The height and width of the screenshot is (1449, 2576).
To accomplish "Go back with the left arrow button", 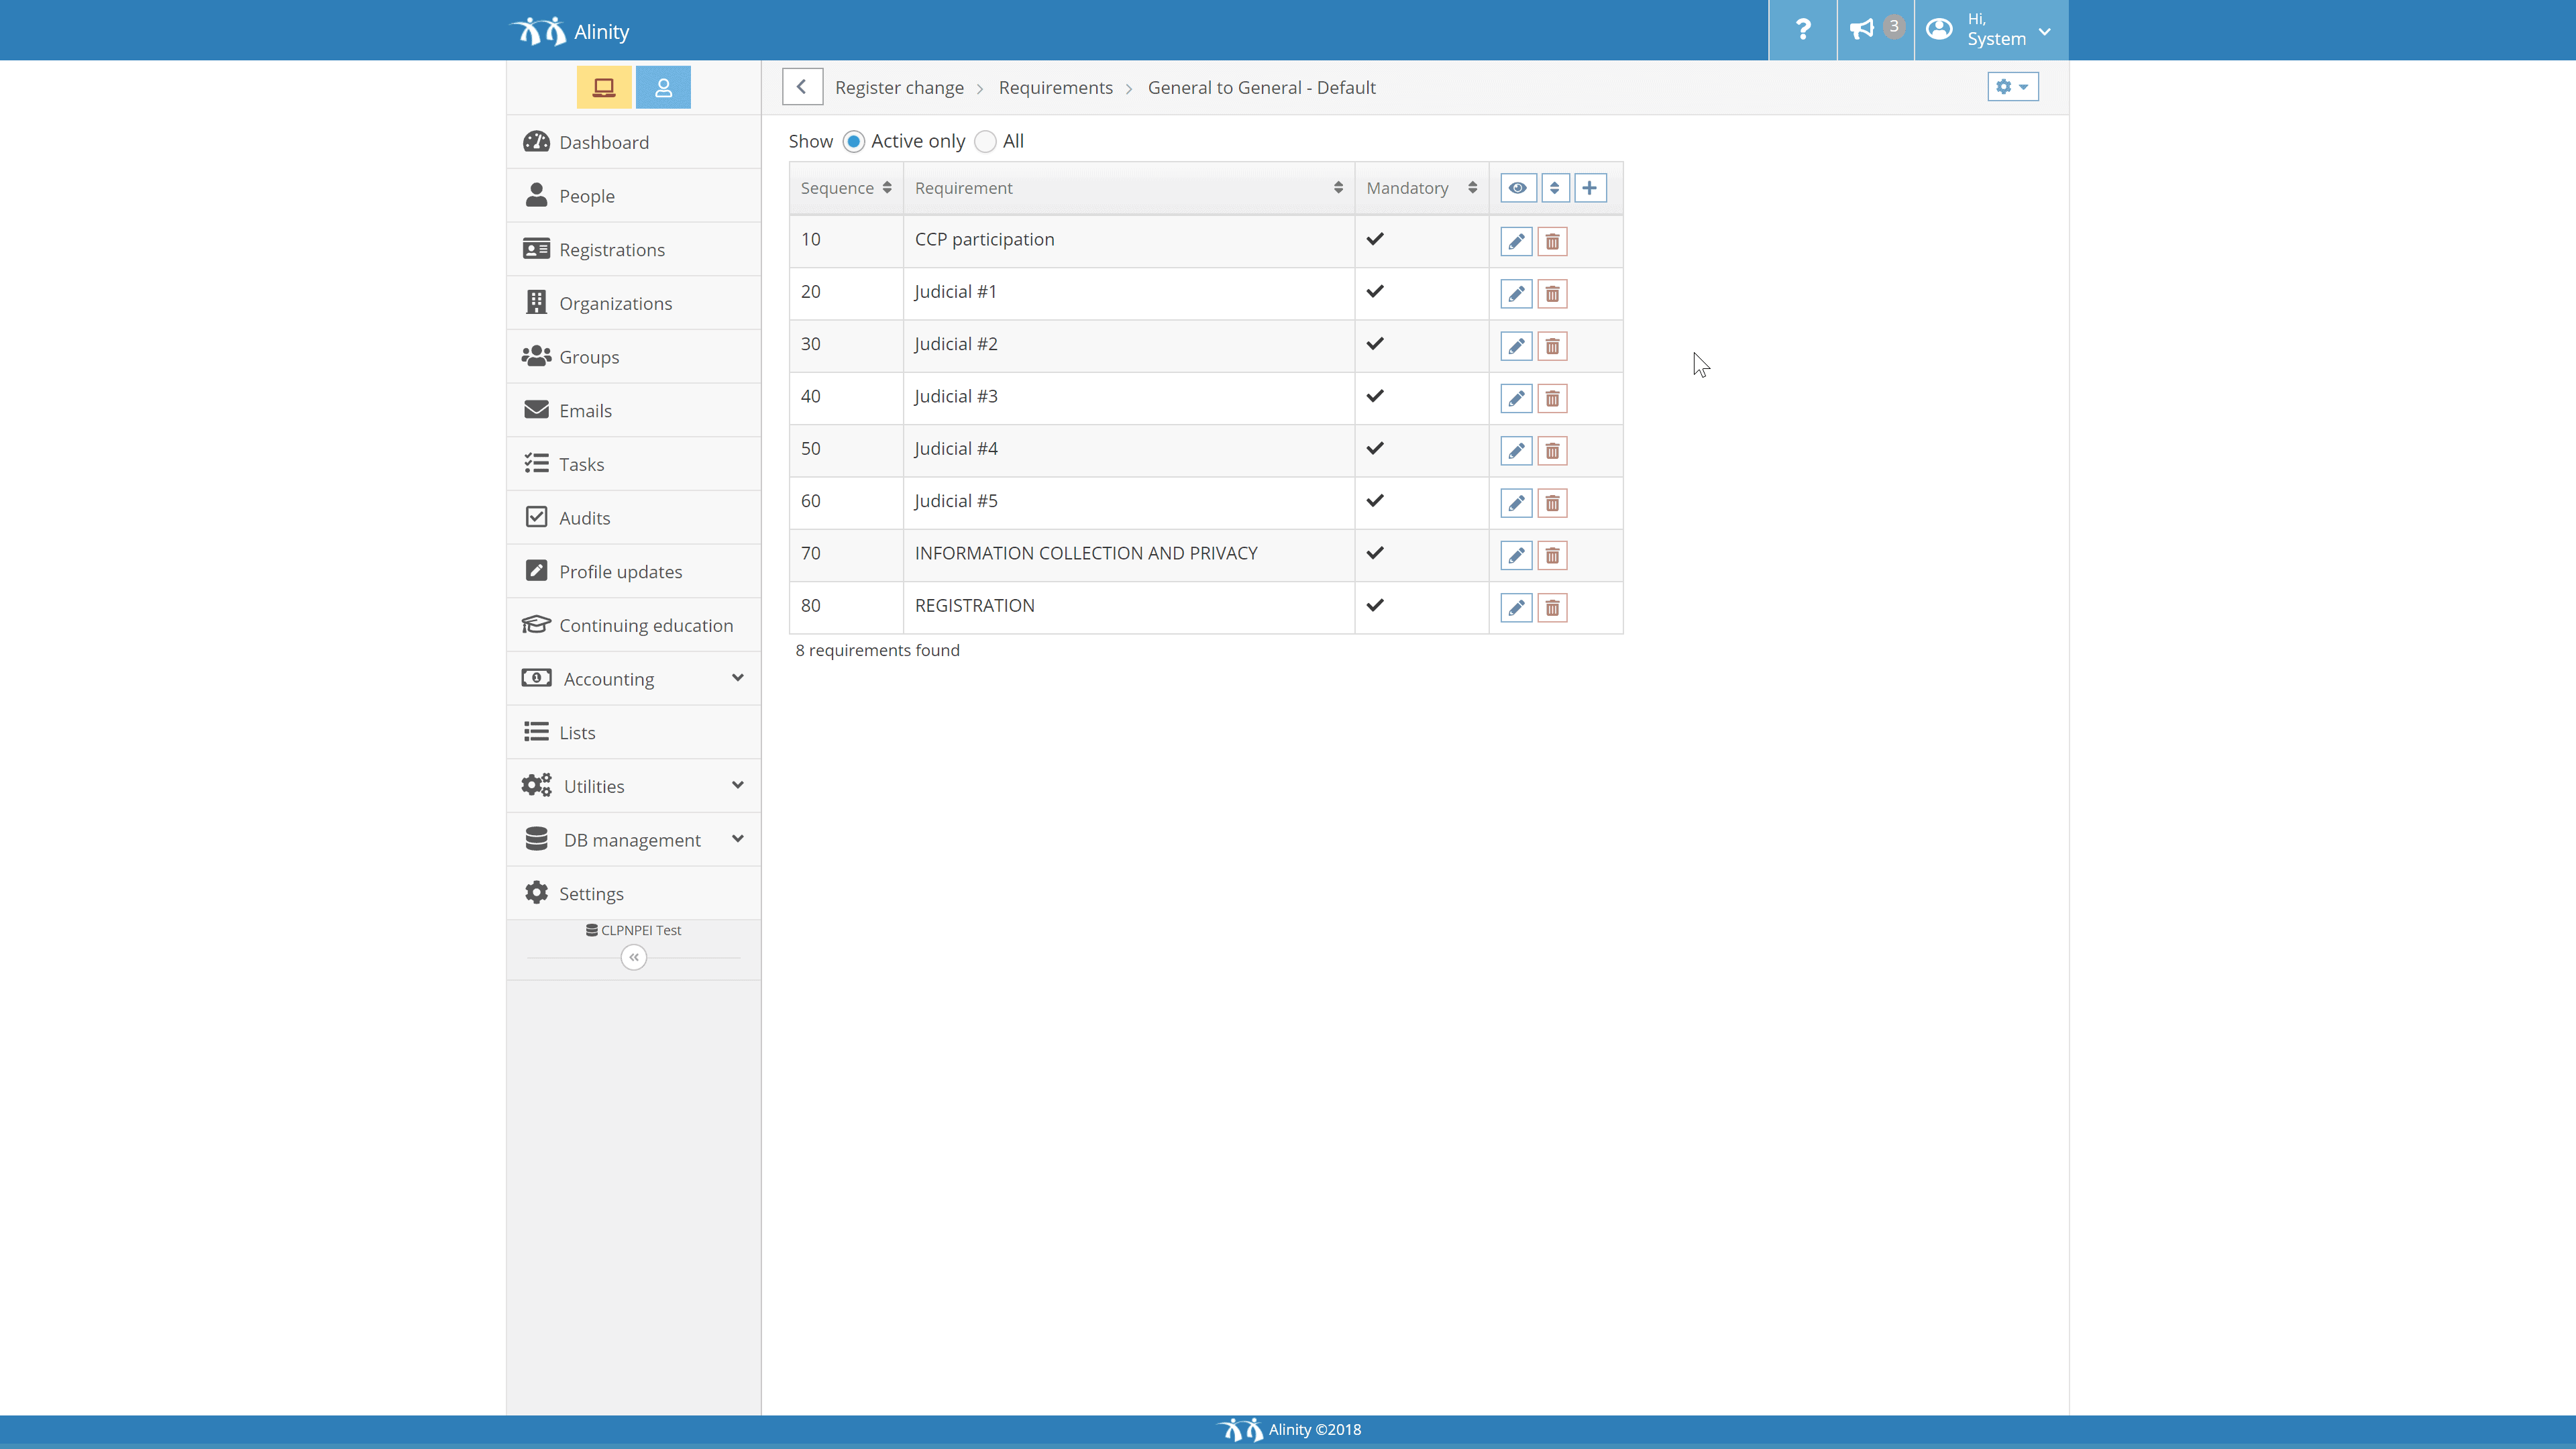I will click(802, 87).
